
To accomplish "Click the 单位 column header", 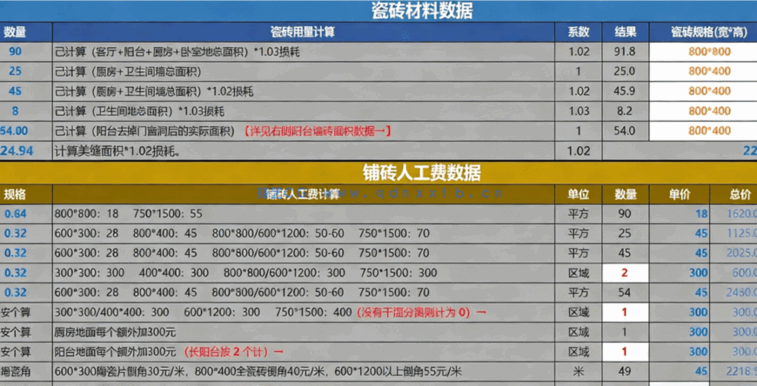I will 578,194.
